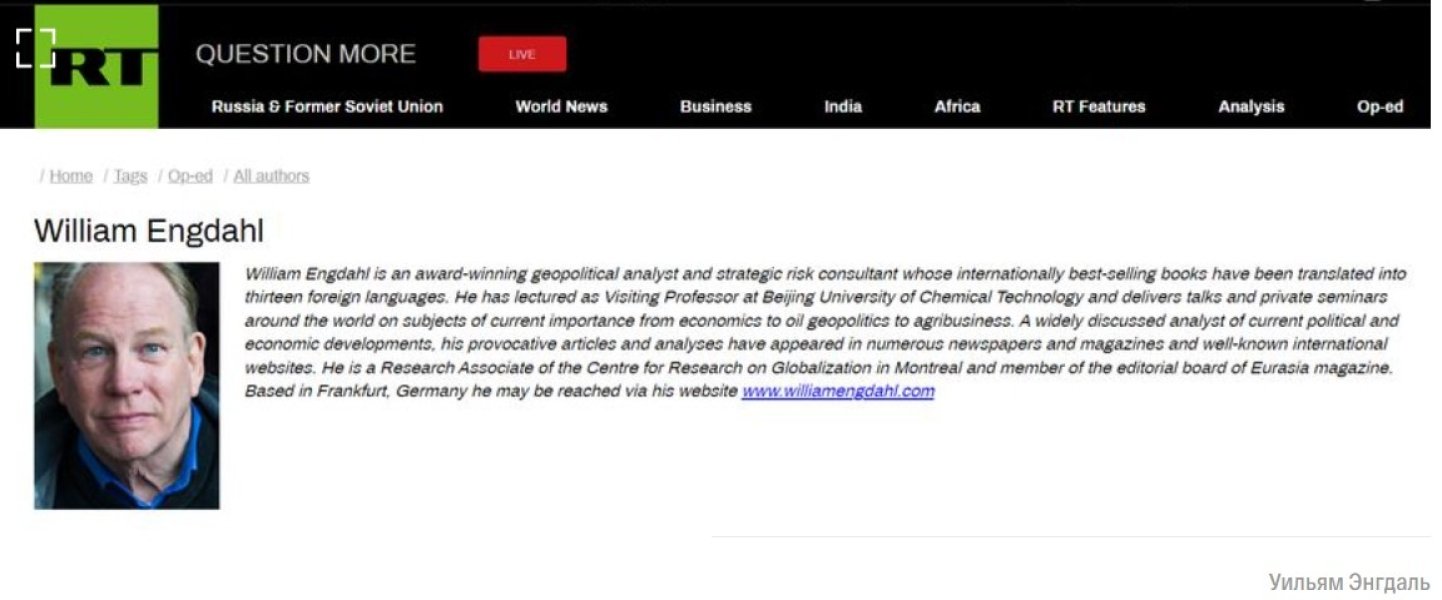The height and width of the screenshot is (600, 1442).
Task: Go to World News section
Action: 561,107
